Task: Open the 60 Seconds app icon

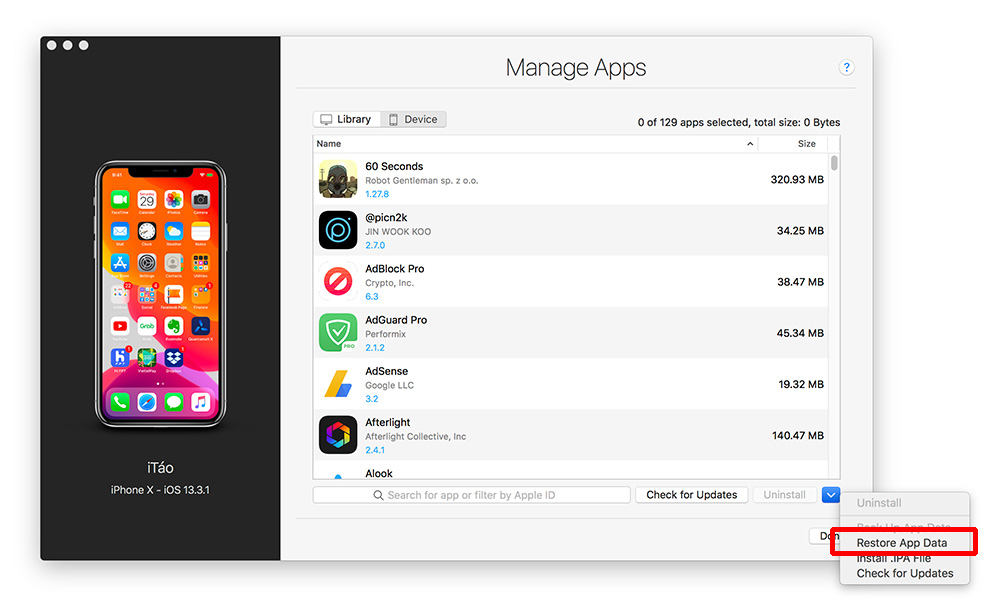Action: 338,179
